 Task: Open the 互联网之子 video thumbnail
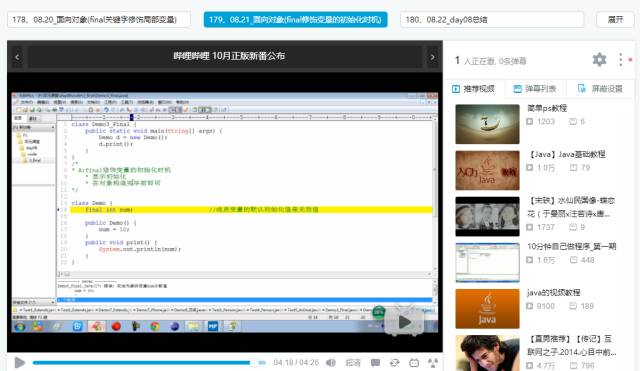487,353
